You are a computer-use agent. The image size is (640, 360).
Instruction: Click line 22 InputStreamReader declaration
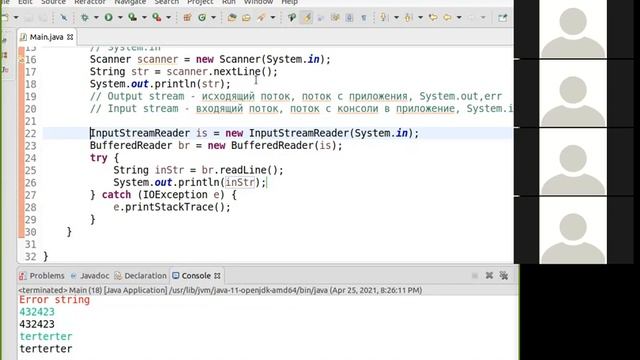(x=254, y=133)
